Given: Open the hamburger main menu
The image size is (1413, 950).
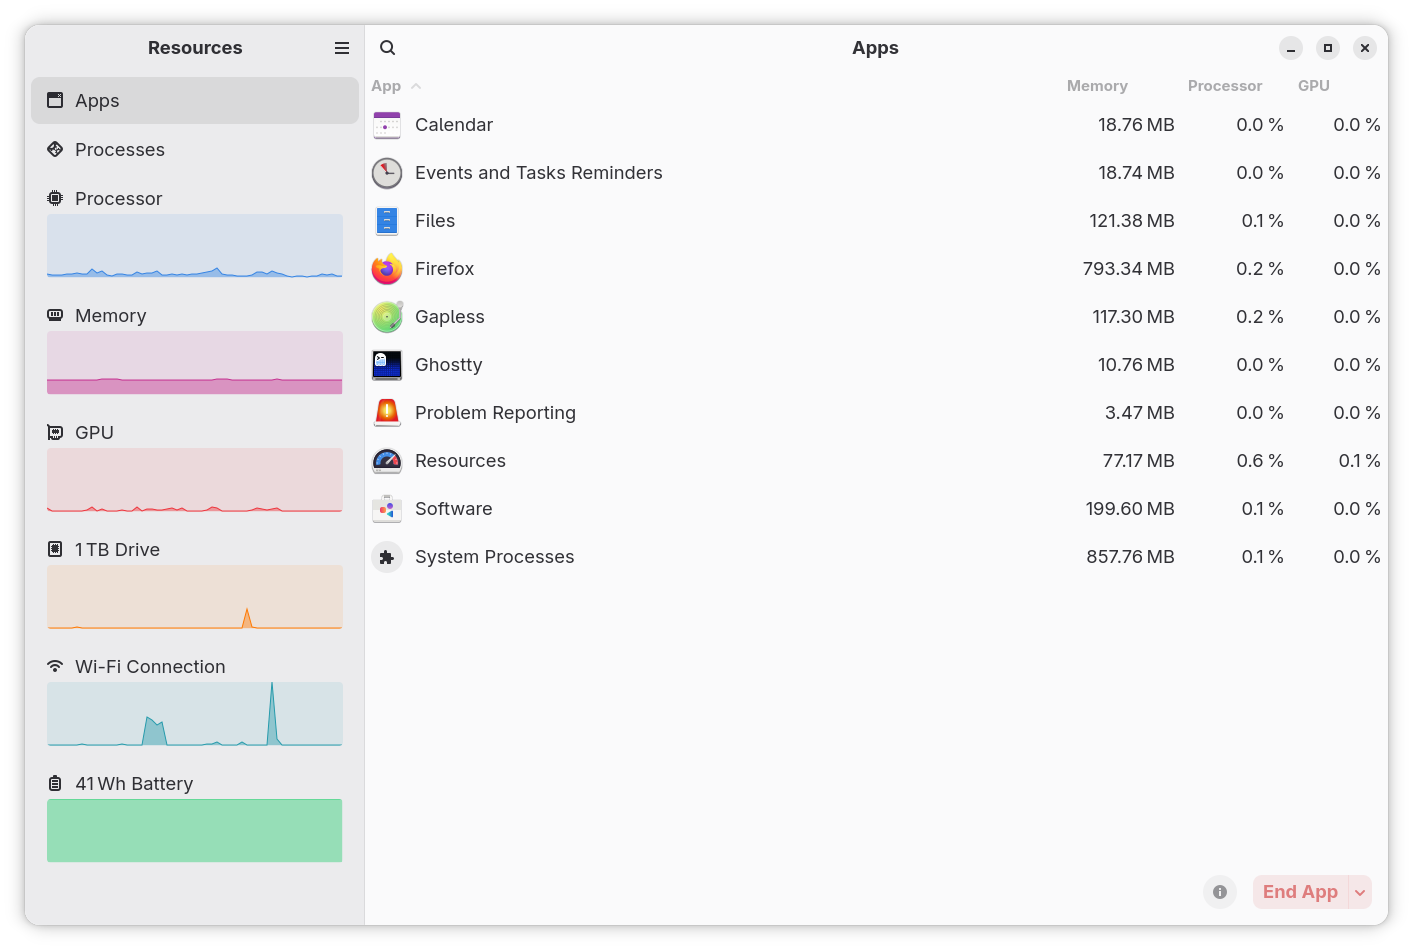Looking at the screenshot, I should (x=342, y=48).
